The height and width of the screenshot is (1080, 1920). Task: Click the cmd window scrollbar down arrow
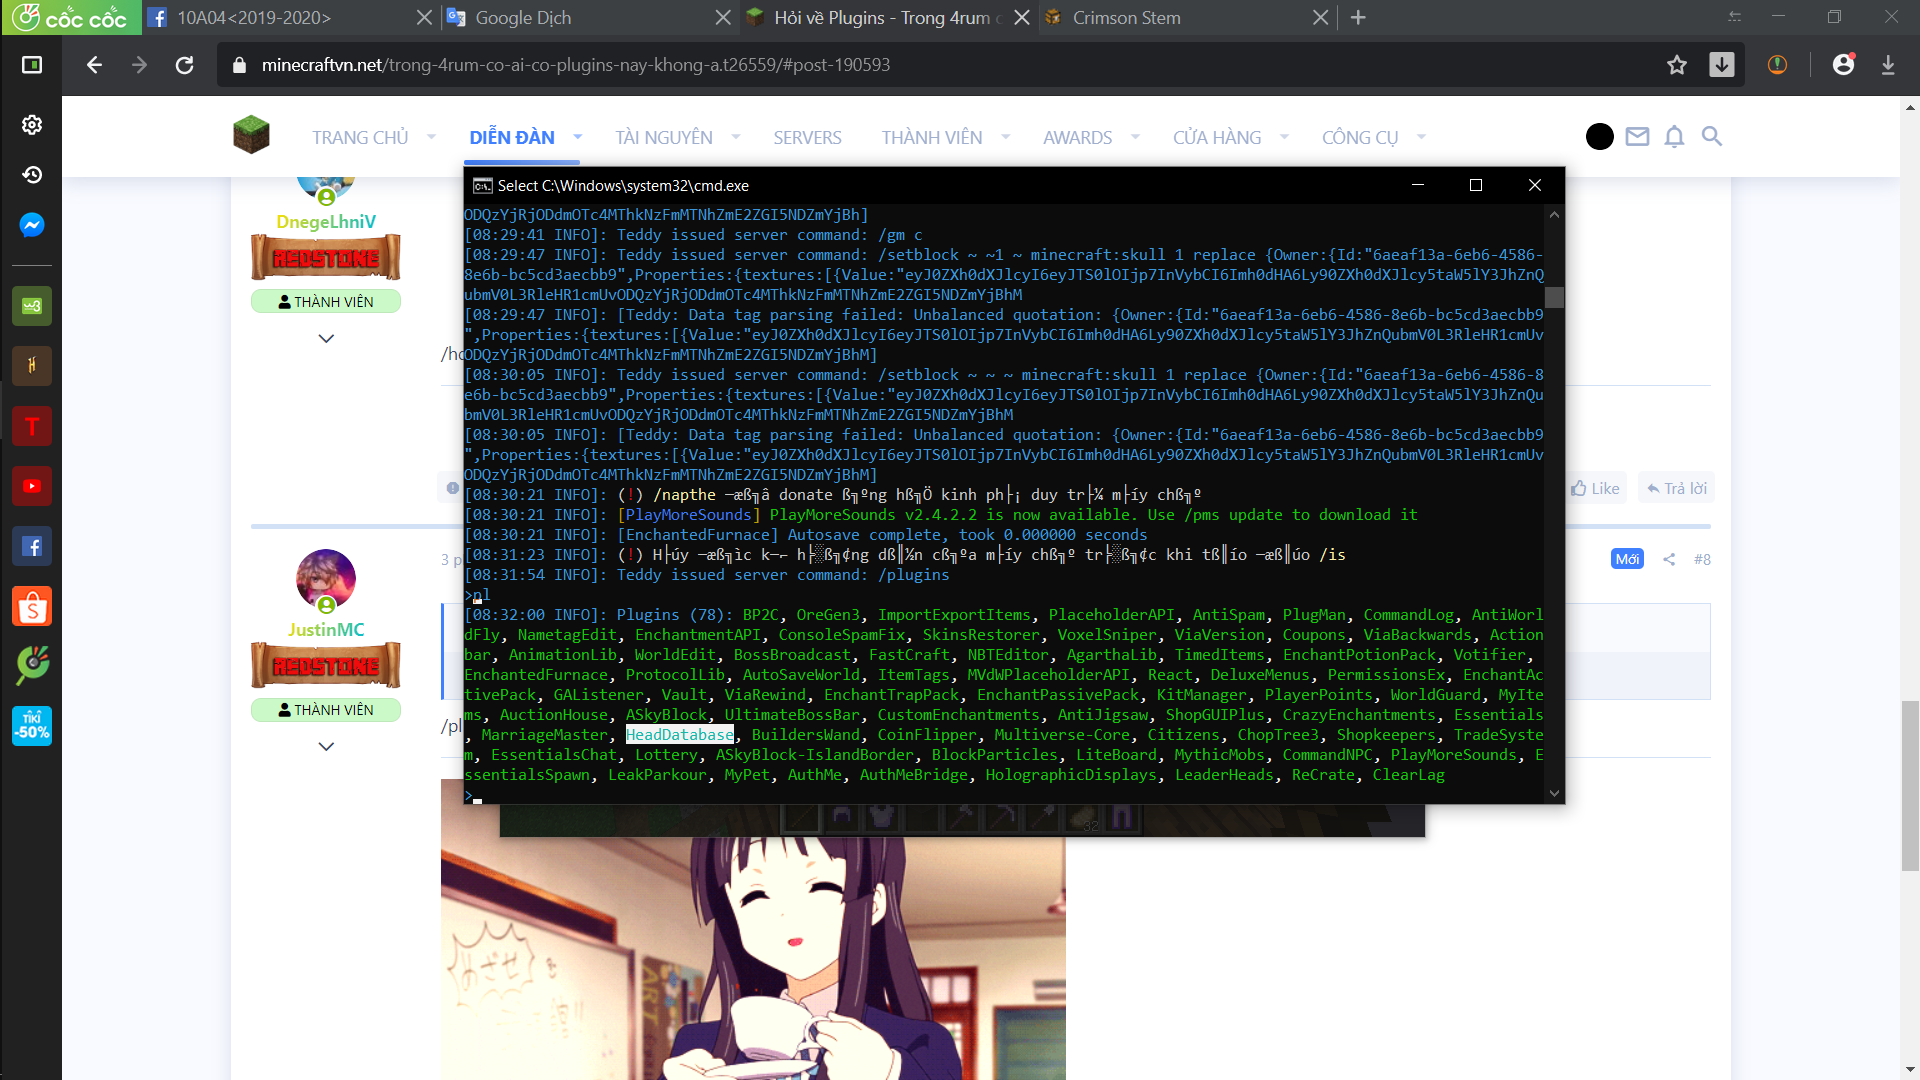point(1554,793)
